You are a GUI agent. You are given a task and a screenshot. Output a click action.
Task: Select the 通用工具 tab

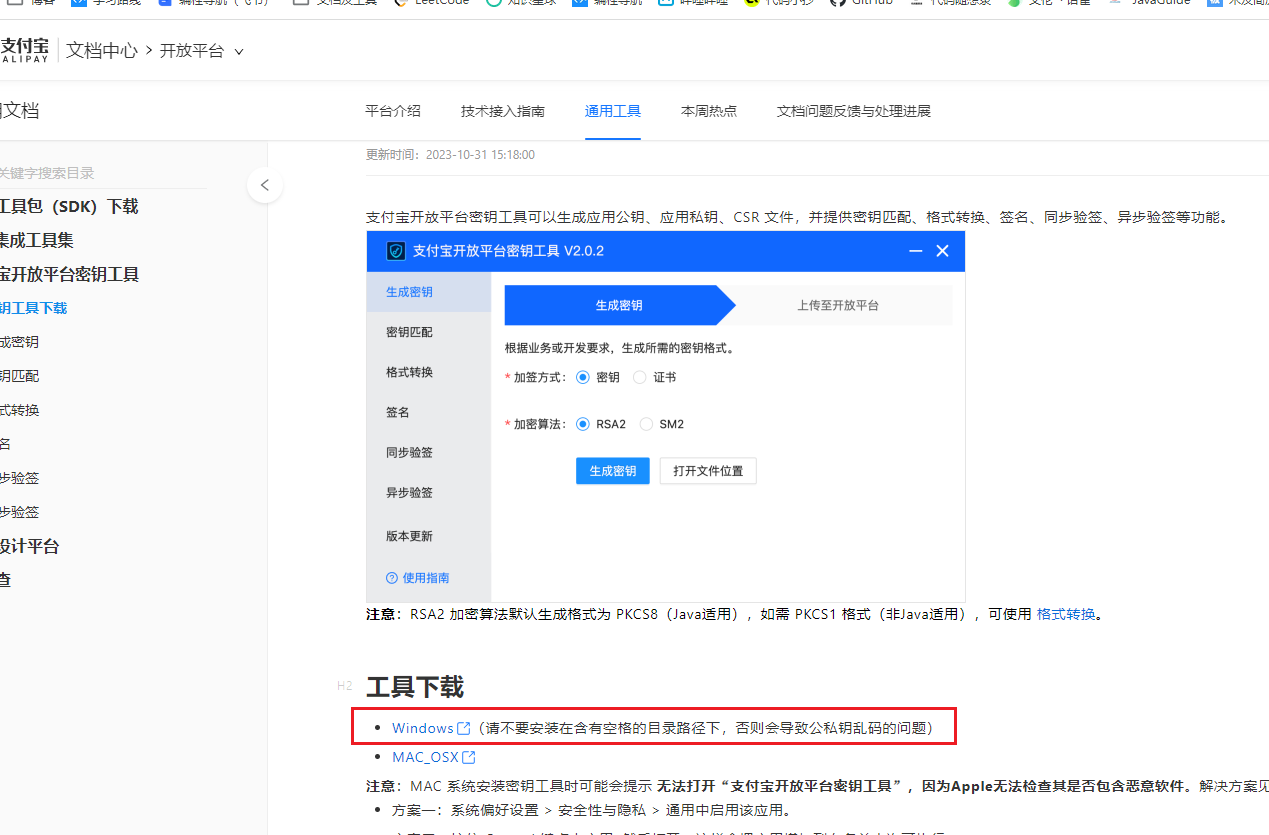[613, 111]
